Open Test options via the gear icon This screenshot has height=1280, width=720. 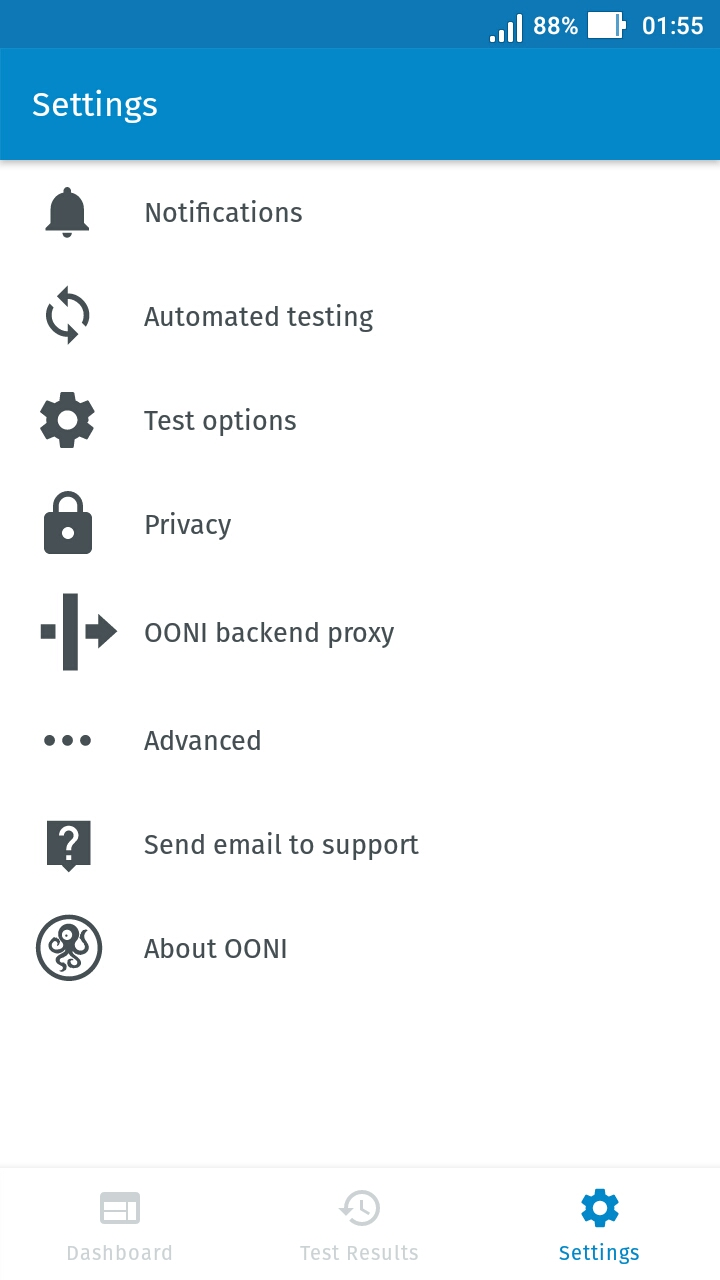click(x=67, y=420)
